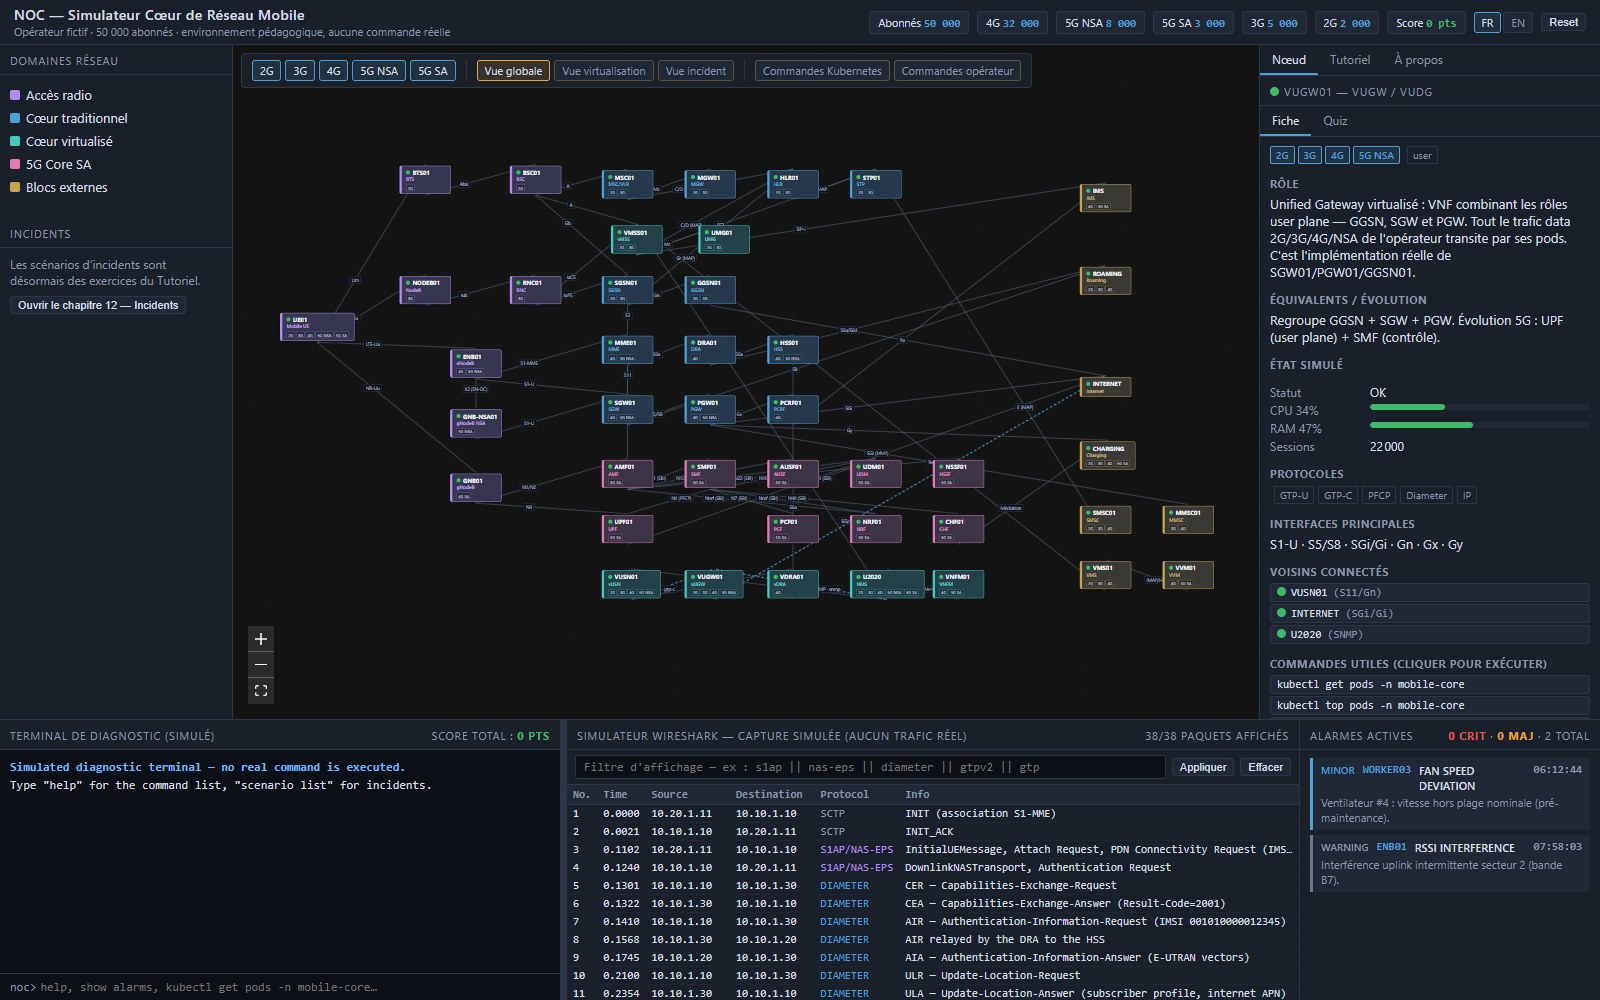Switch to Vue incident
Image resolution: width=1600 pixels, height=1000 pixels.
coord(696,71)
